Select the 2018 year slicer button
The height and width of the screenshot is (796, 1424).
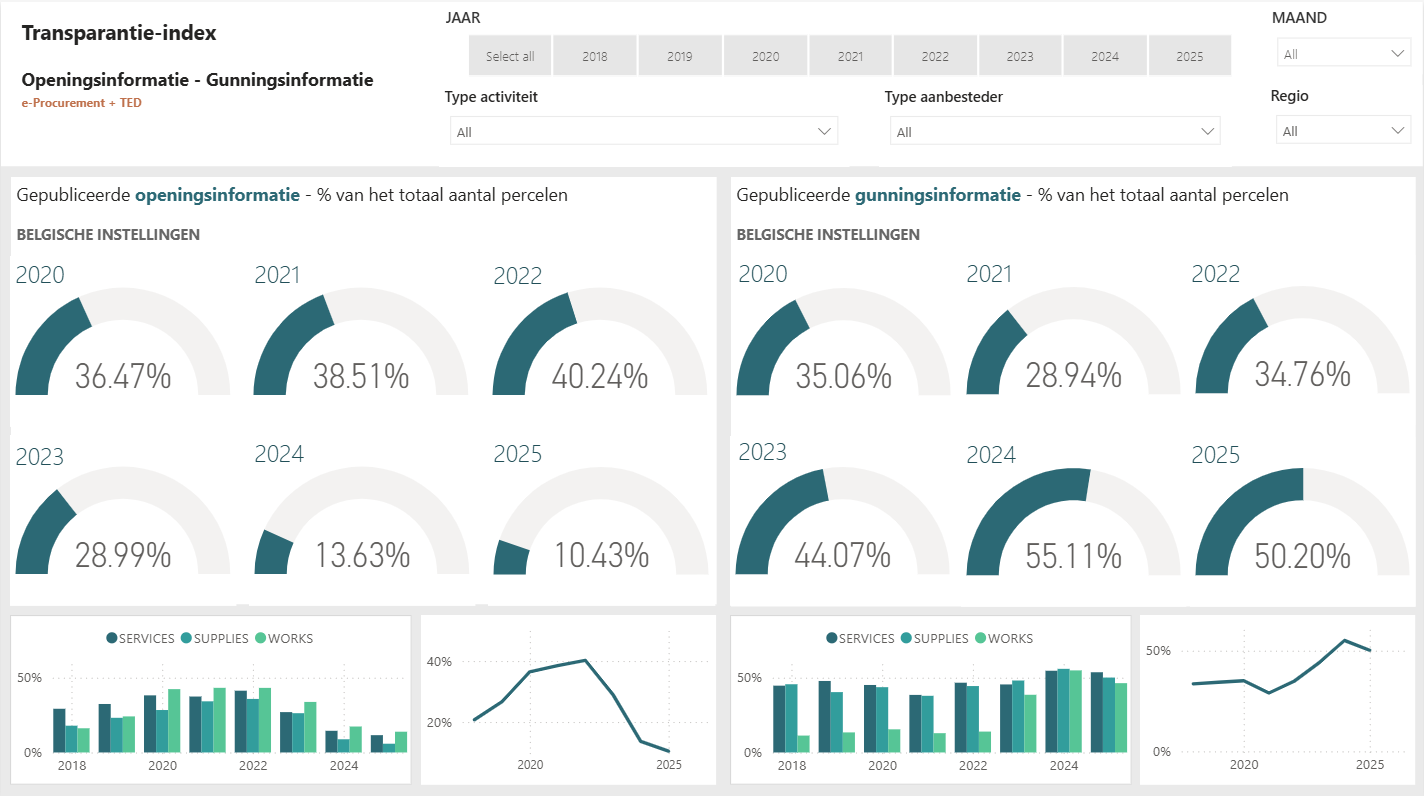[595, 56]
